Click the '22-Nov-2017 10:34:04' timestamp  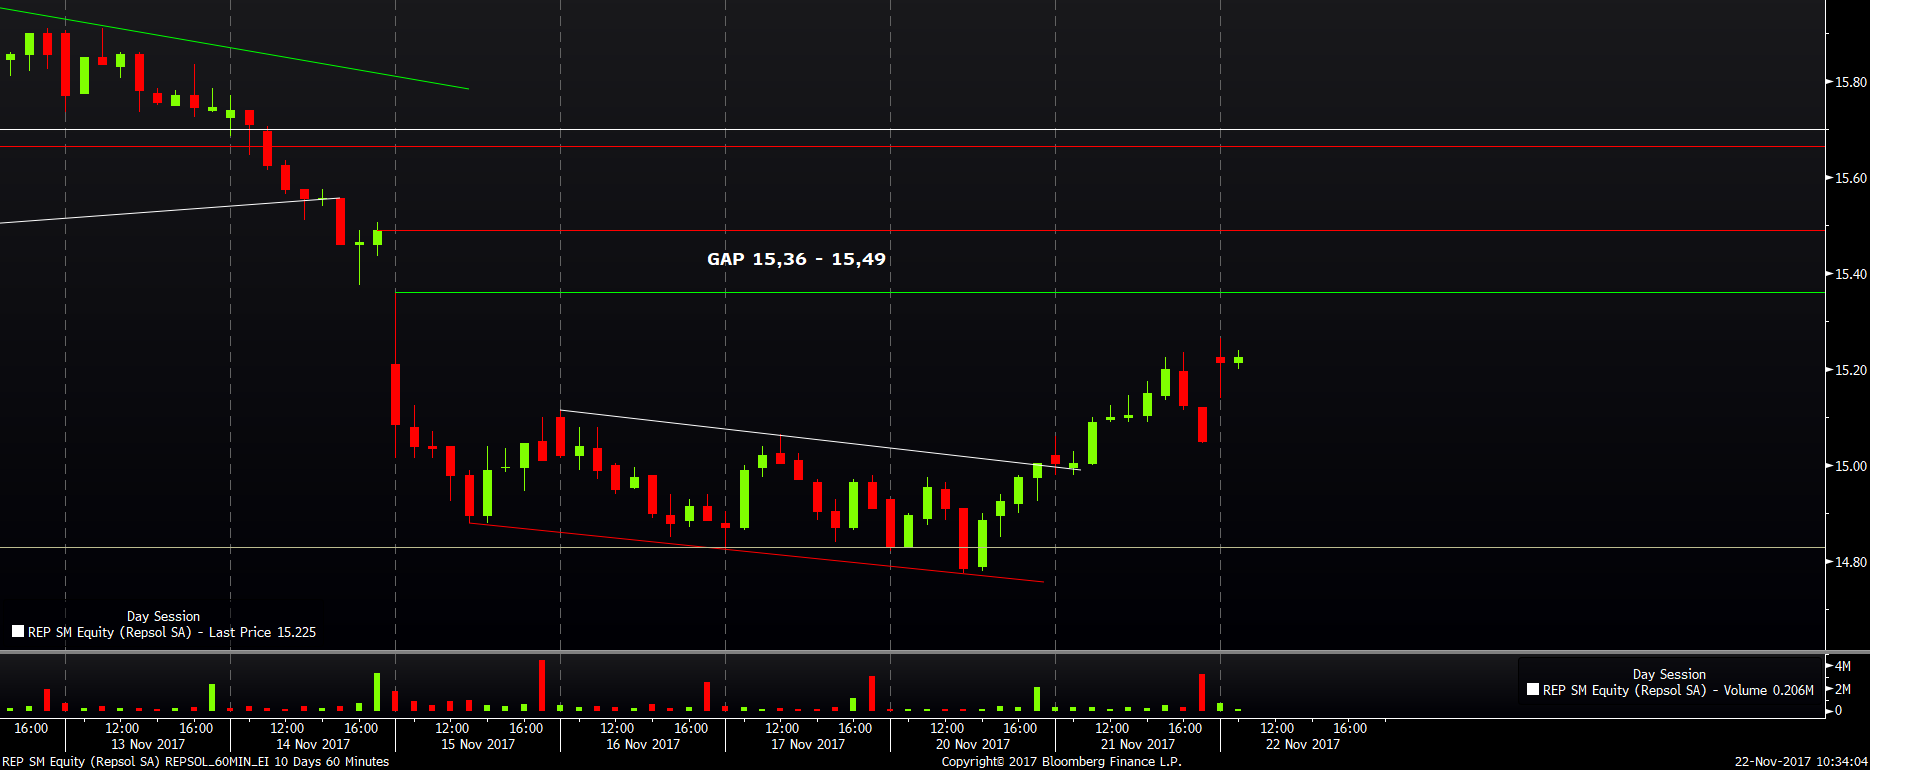click(x=1801, y=762)
